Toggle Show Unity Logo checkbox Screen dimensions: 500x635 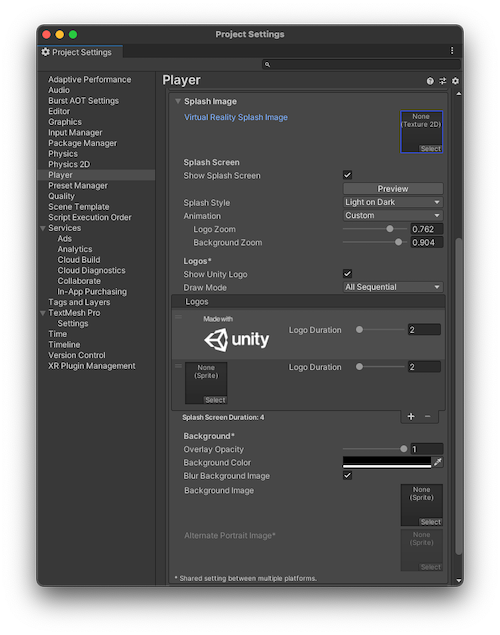tap(347, 274)
